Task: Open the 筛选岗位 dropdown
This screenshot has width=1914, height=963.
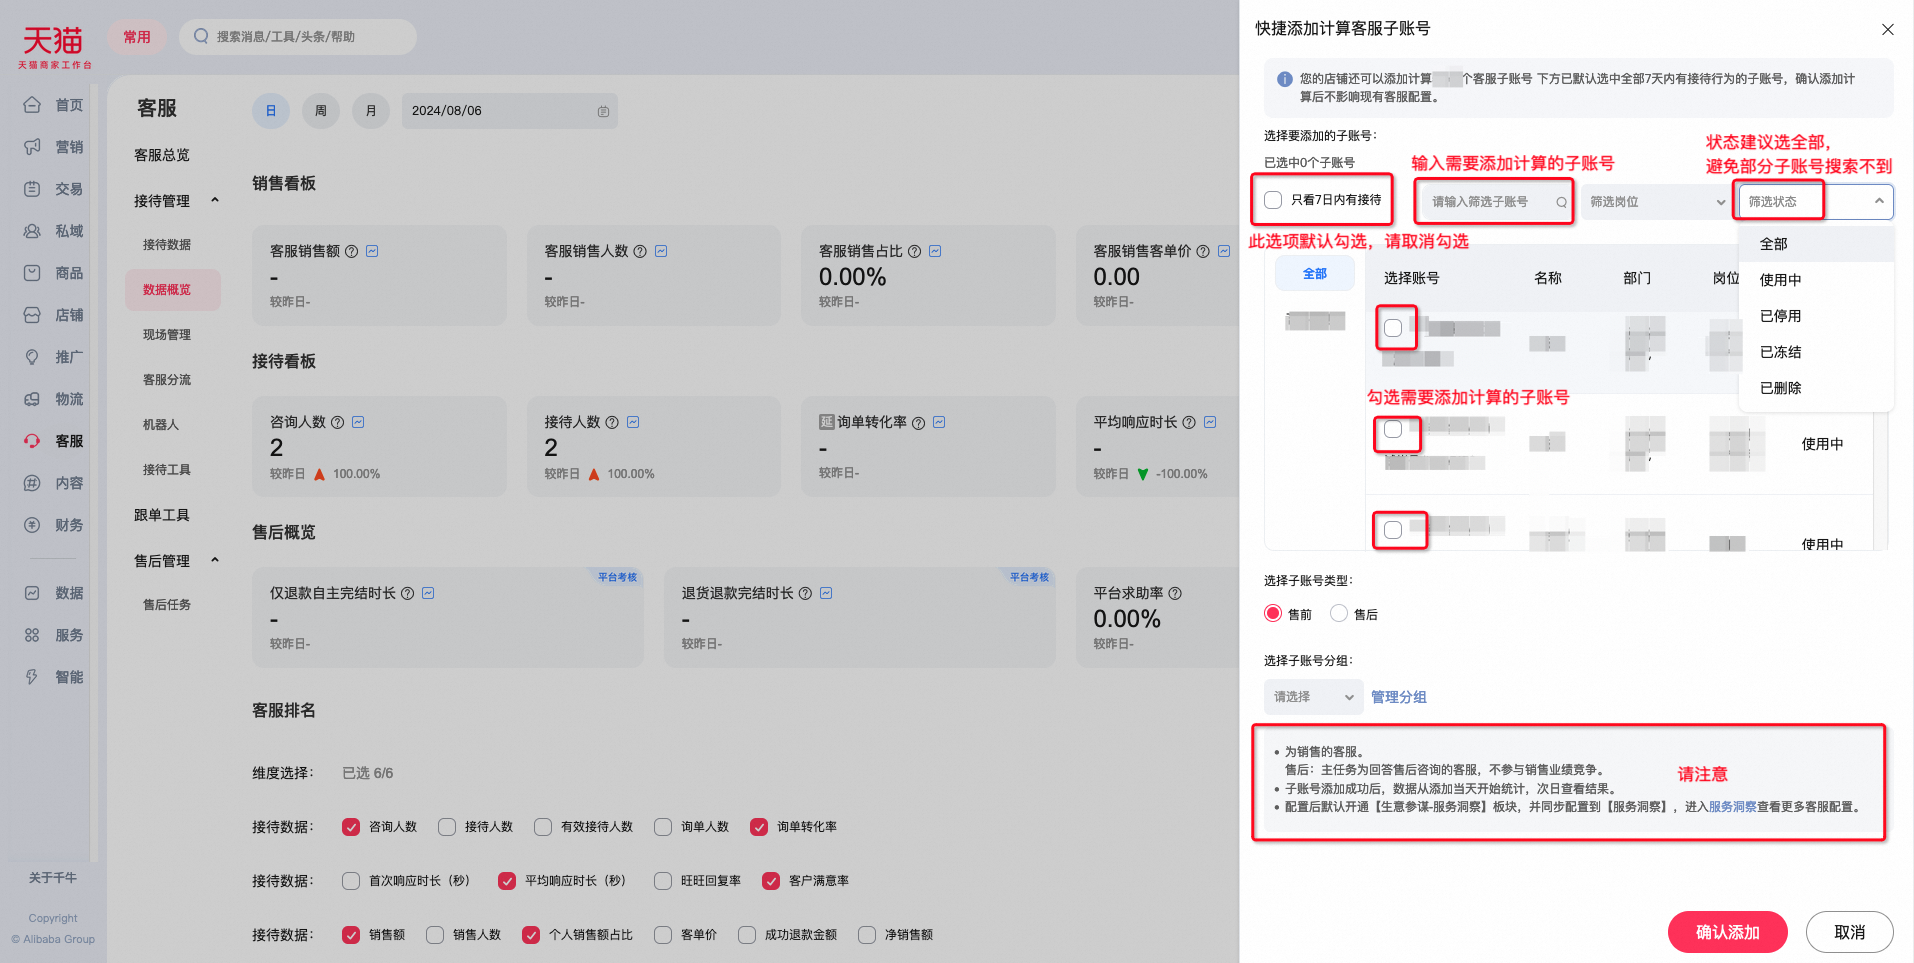Action: point(1656,202)
